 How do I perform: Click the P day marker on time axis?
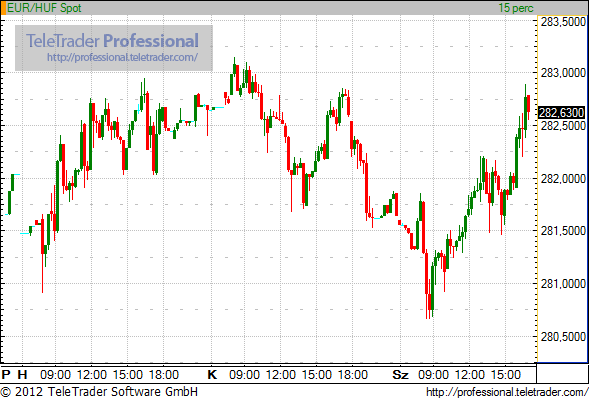[6, 374]
